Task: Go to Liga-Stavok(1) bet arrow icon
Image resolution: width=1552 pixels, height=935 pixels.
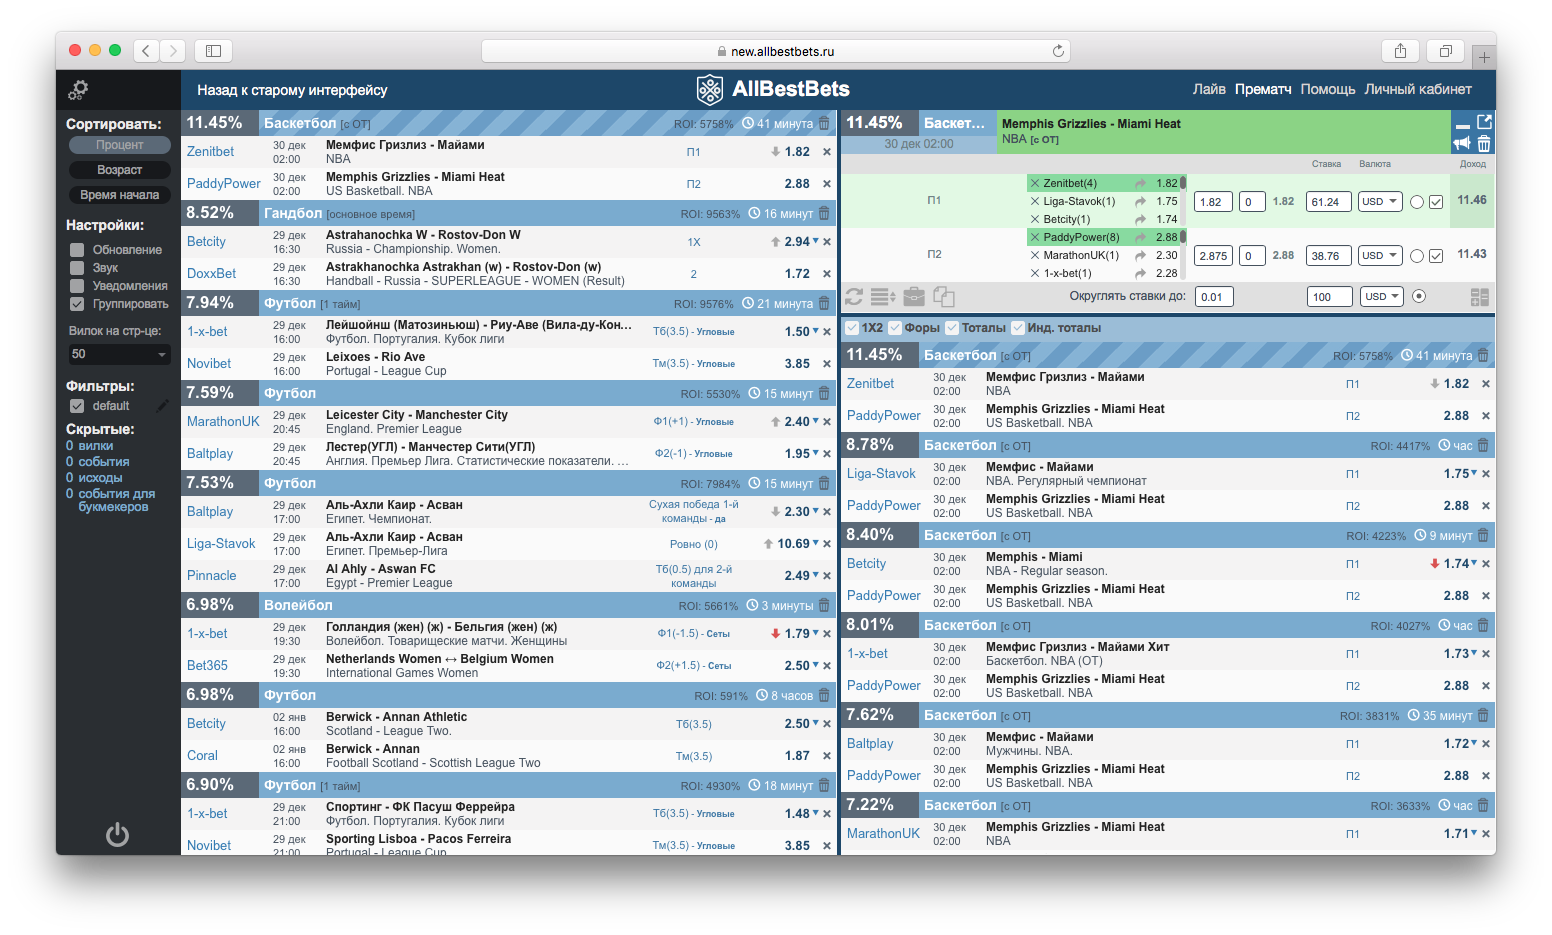Action: 1140,201
